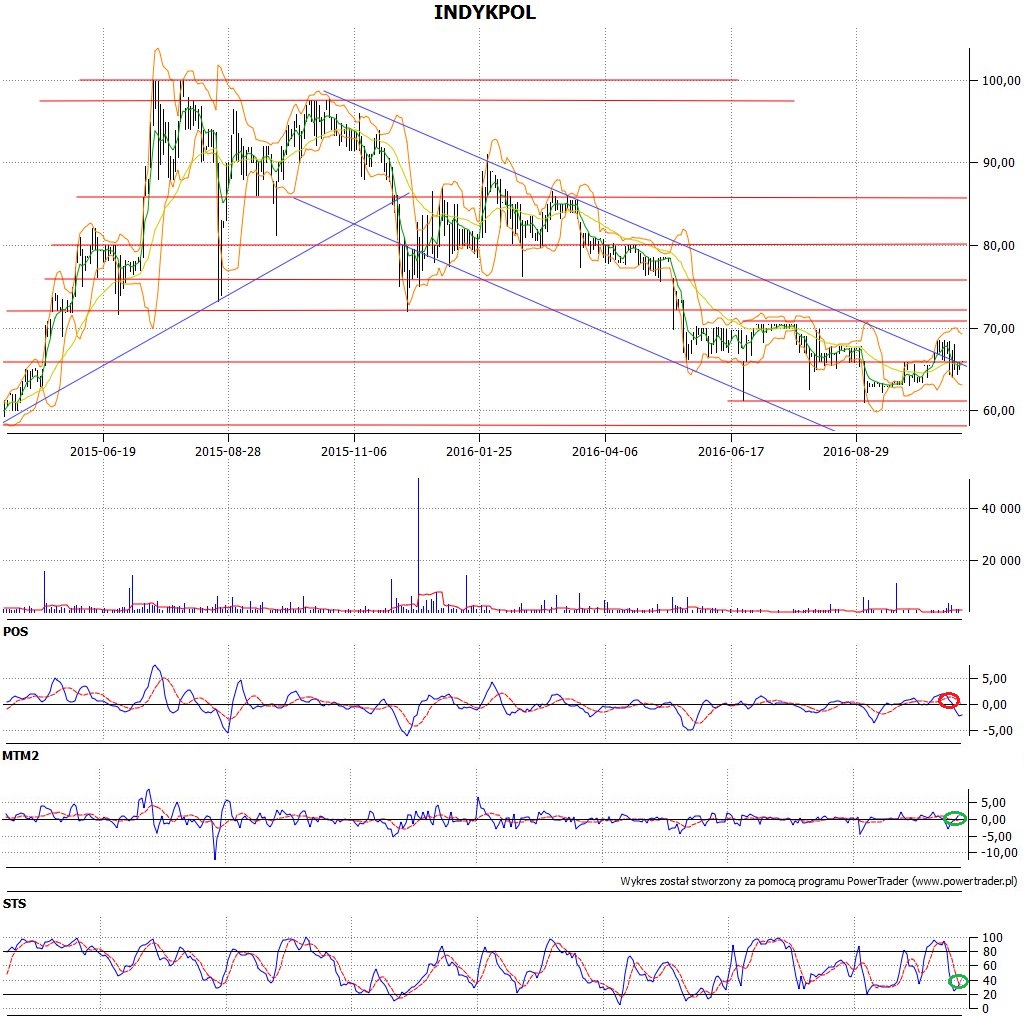The height and width of the screenshot is (1018, 1024).
Task: Click the 20 000 volume axis label
Action: pos(1001,560)
